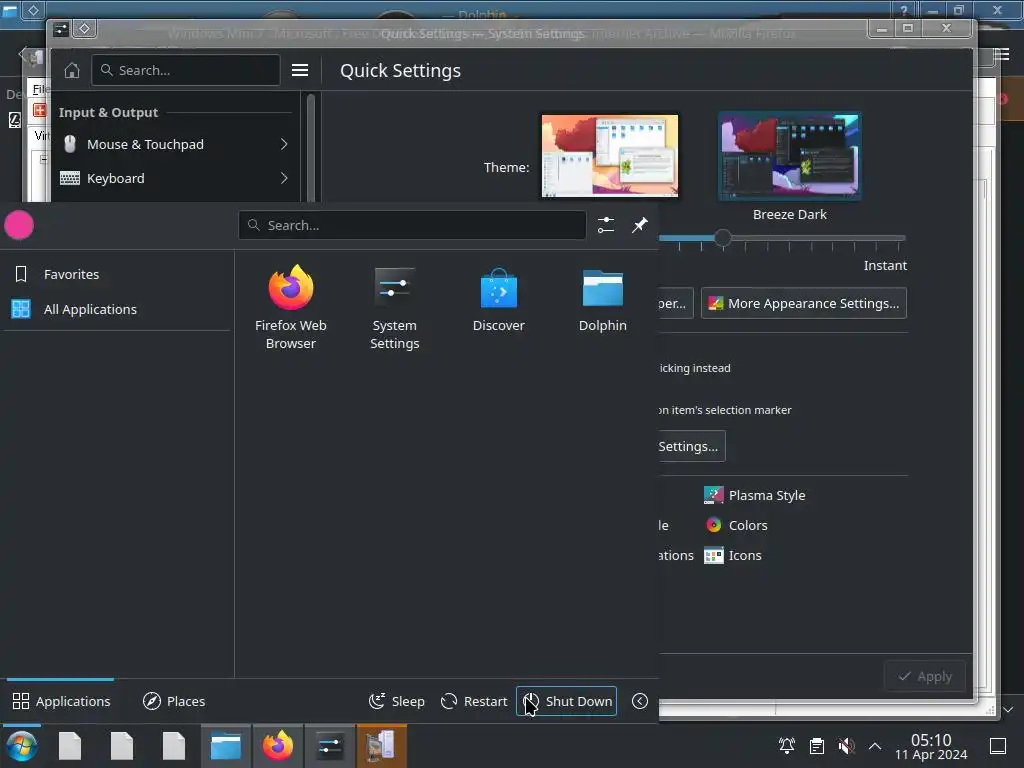Click the show desktop icon

click(998, 746)
